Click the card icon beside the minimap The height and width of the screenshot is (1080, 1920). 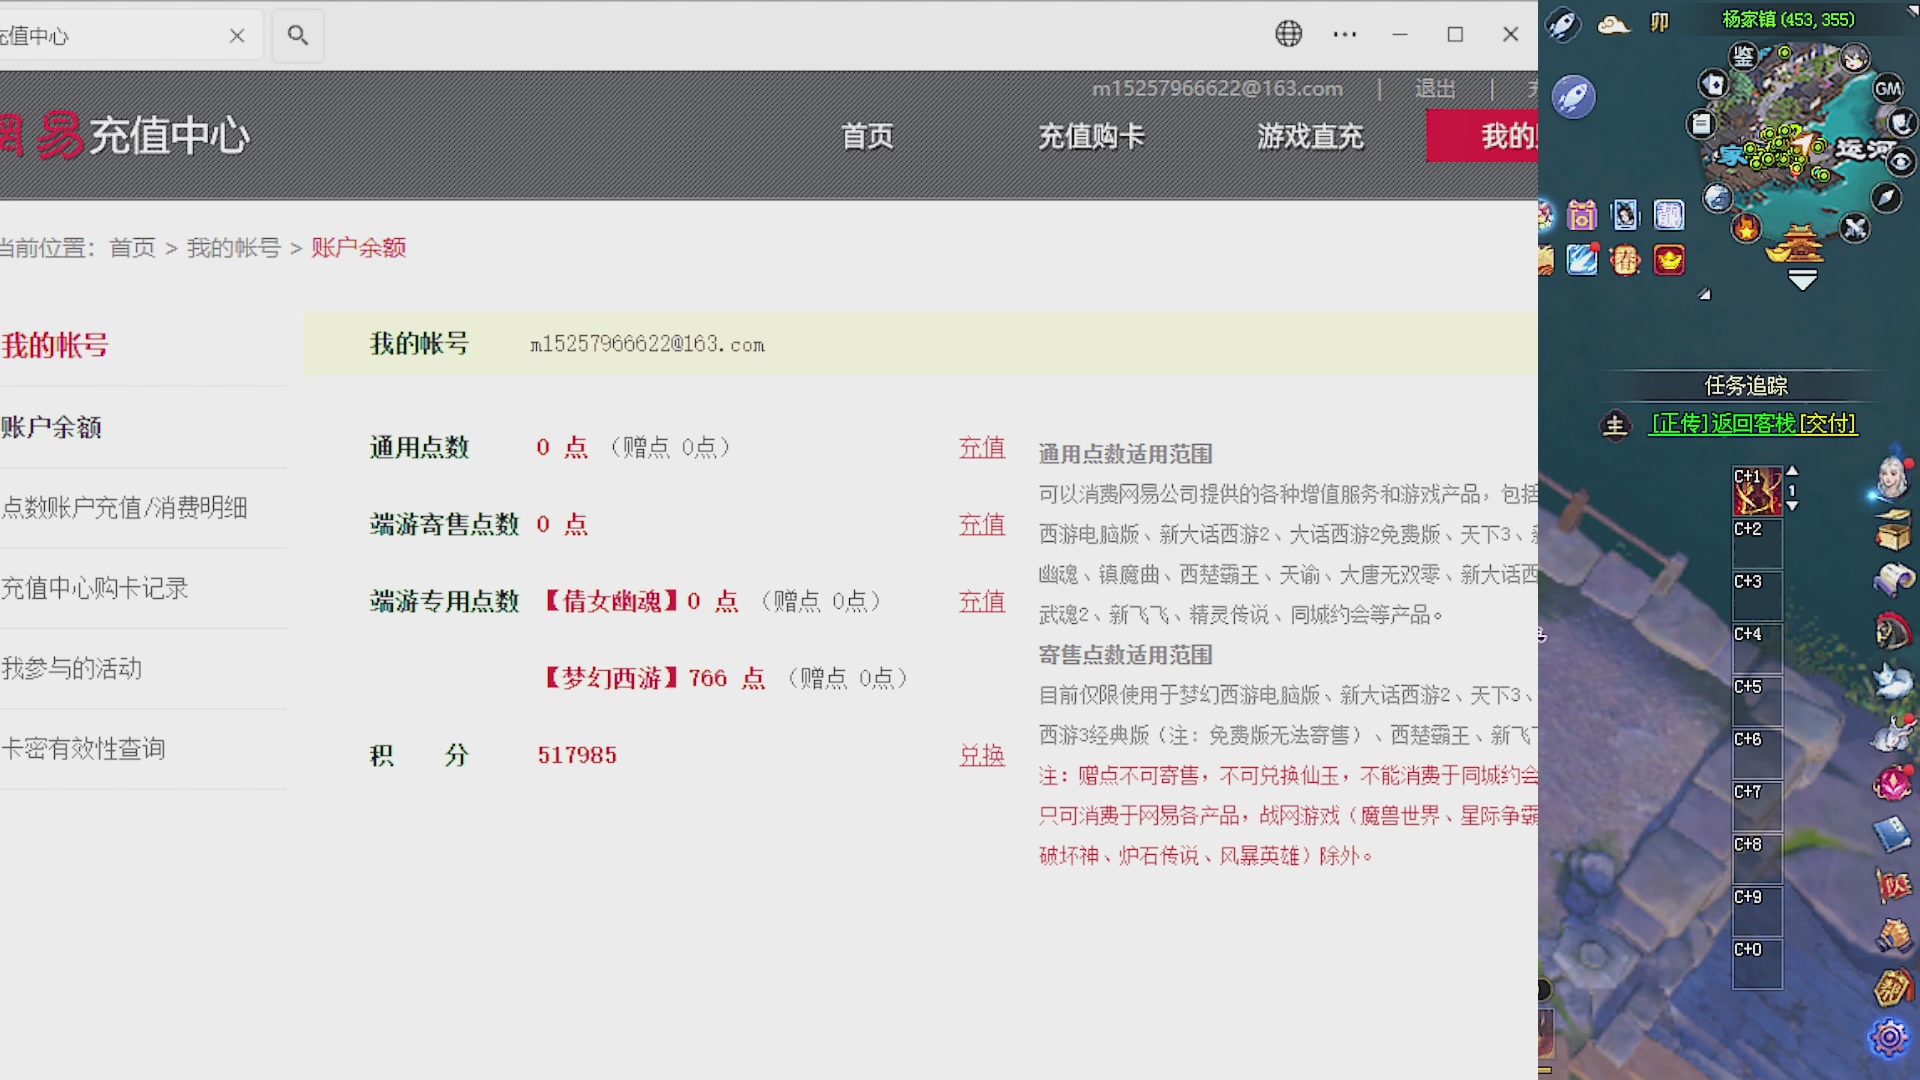tap(1714, 84)
